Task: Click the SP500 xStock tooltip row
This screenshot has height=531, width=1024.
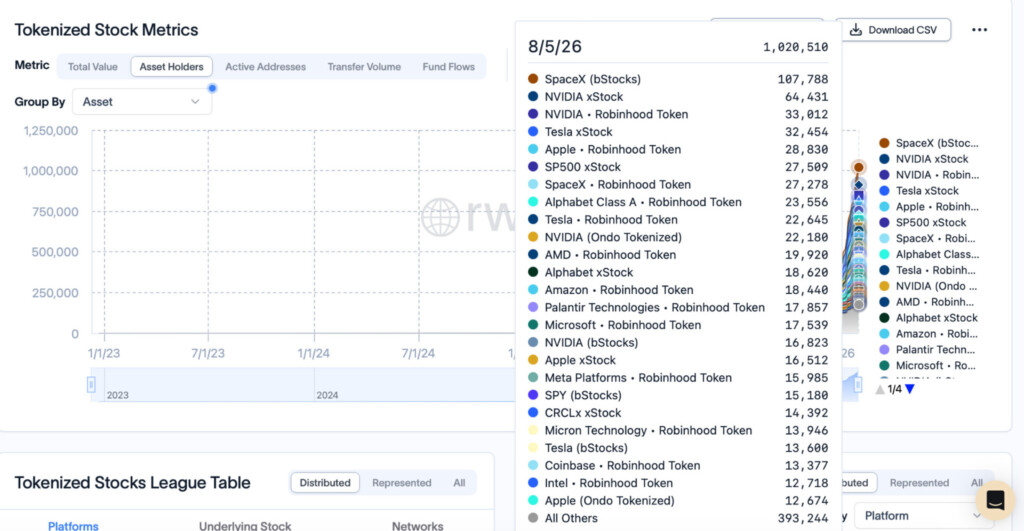Action: pos(678,167)
